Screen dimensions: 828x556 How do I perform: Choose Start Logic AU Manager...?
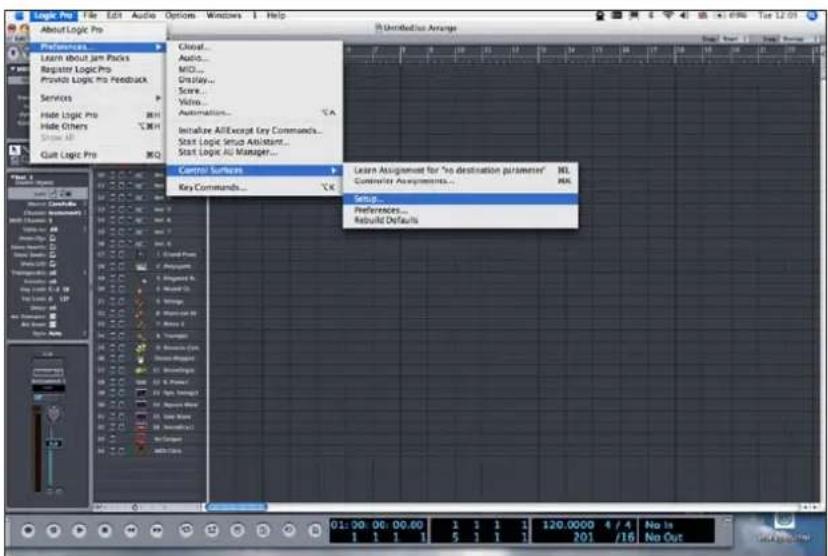254,153
